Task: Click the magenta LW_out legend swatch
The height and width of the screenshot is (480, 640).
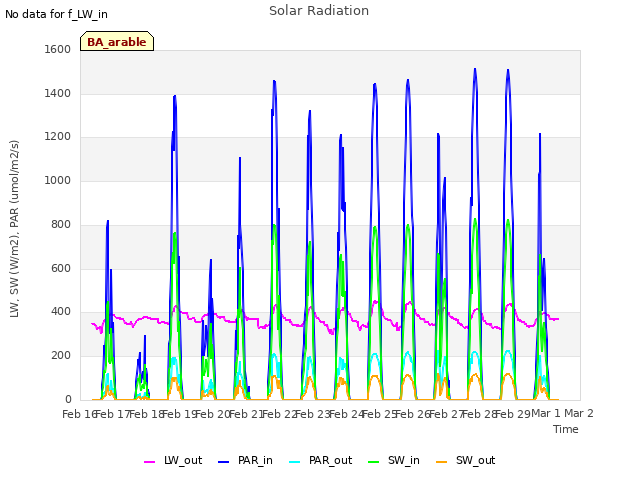Action: click(149, 462)
